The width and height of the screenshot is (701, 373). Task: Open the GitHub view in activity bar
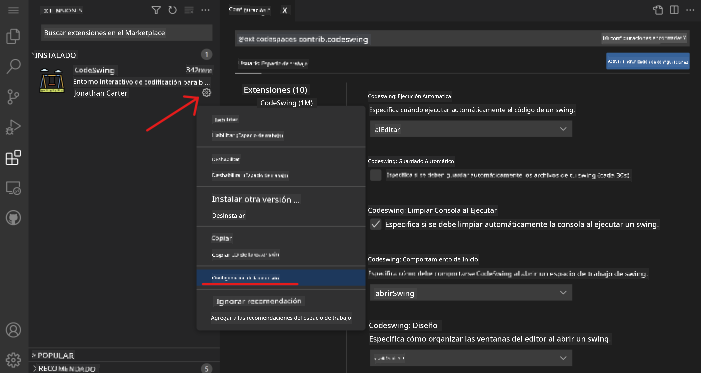click(13, 218)
